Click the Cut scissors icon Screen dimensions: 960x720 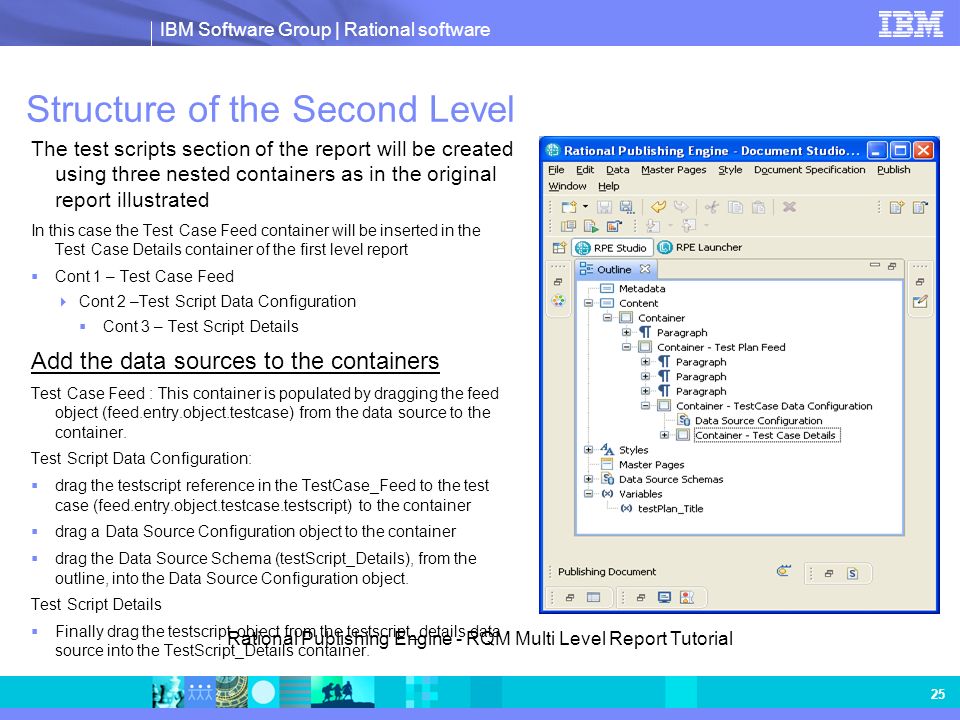711,208
